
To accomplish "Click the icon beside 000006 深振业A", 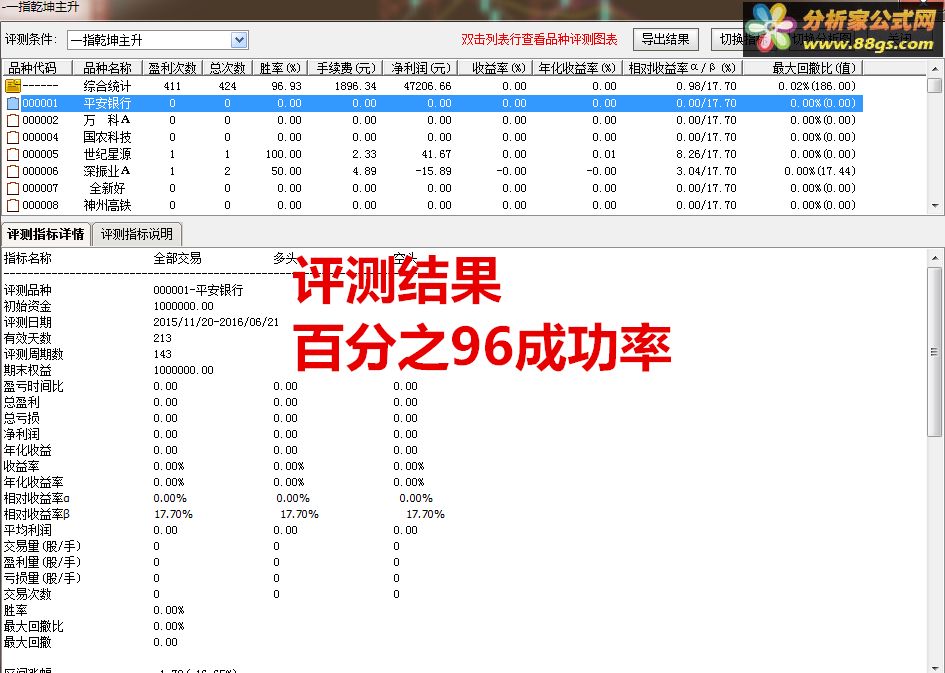I will point(13,171).
